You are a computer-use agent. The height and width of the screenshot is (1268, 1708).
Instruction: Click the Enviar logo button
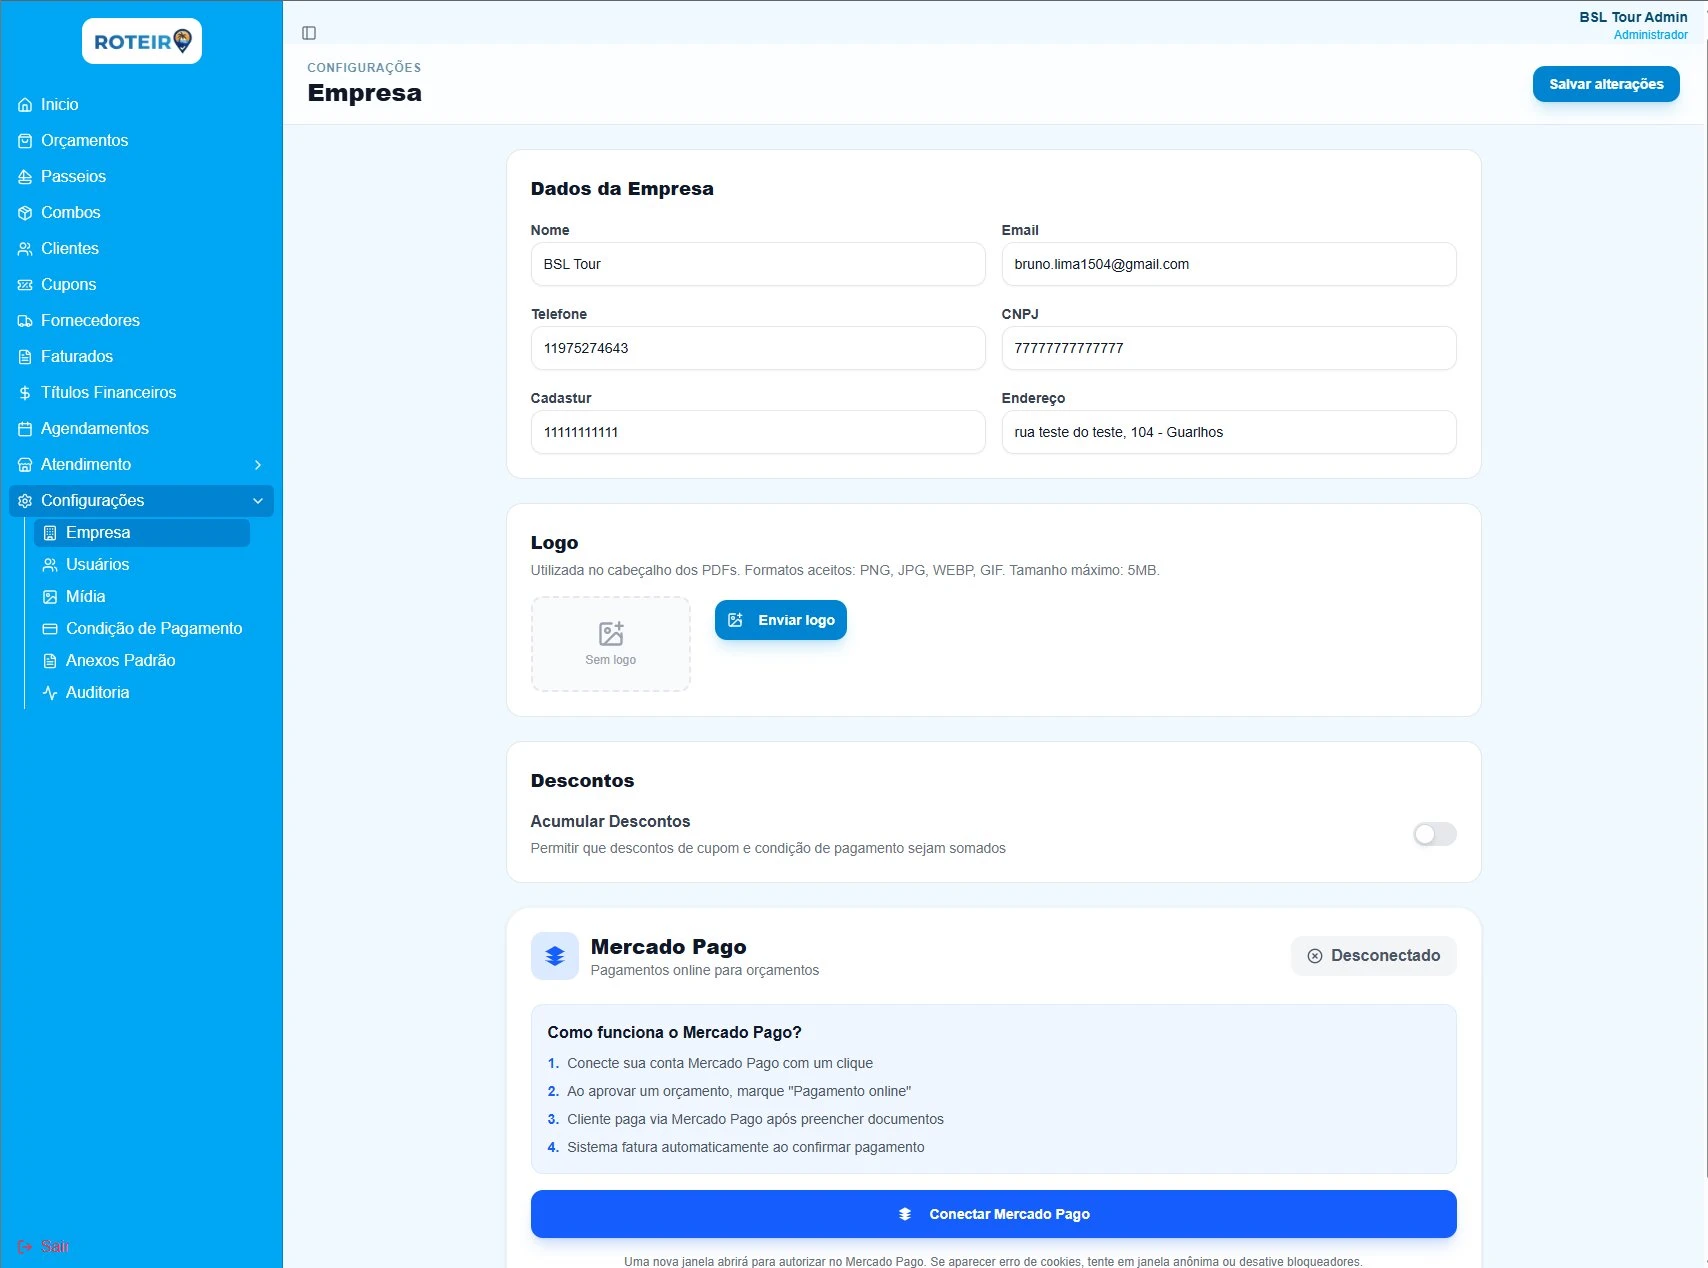(x=780, y=620)
